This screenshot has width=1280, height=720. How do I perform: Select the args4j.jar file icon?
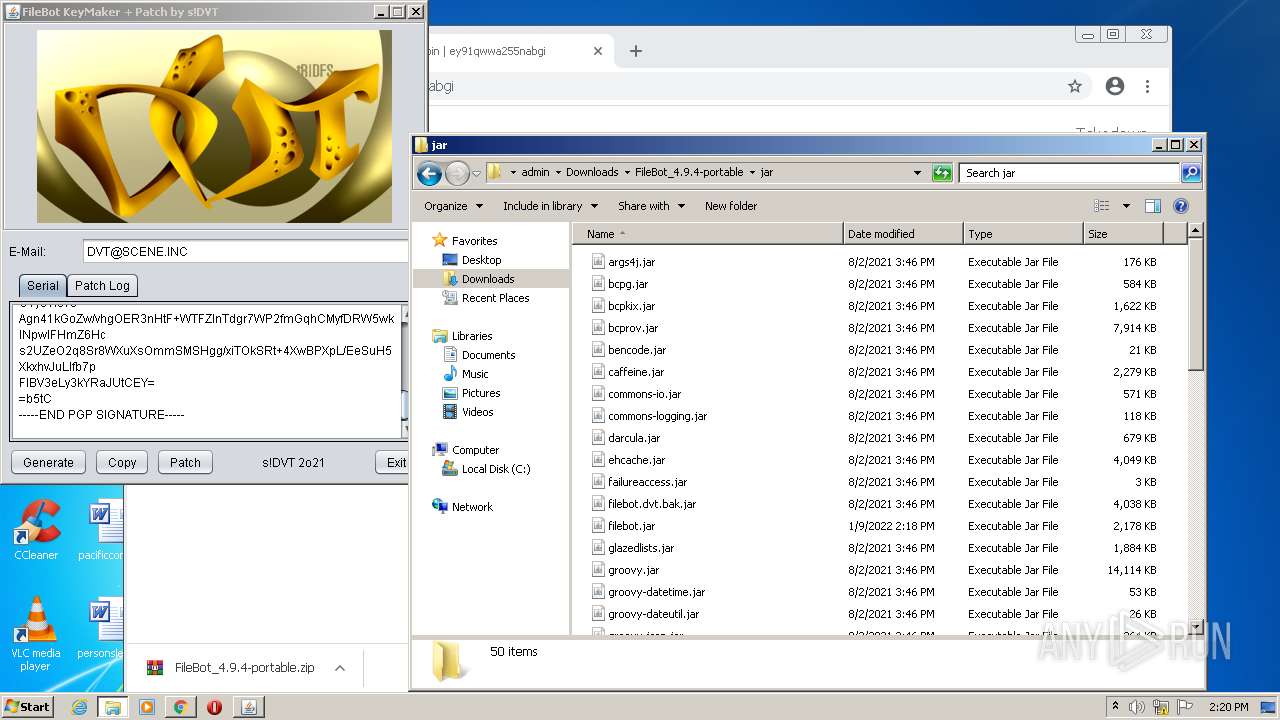598,262
